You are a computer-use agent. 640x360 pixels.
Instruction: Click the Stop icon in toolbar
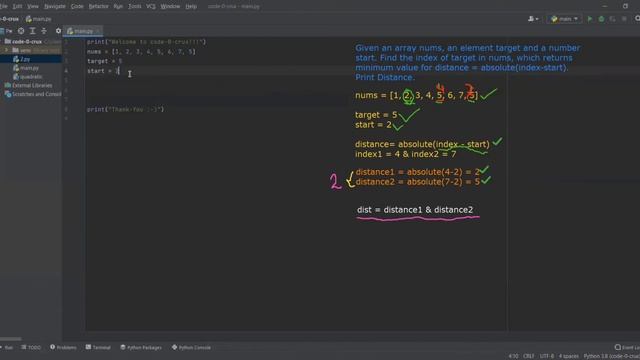tap(624, 19)
